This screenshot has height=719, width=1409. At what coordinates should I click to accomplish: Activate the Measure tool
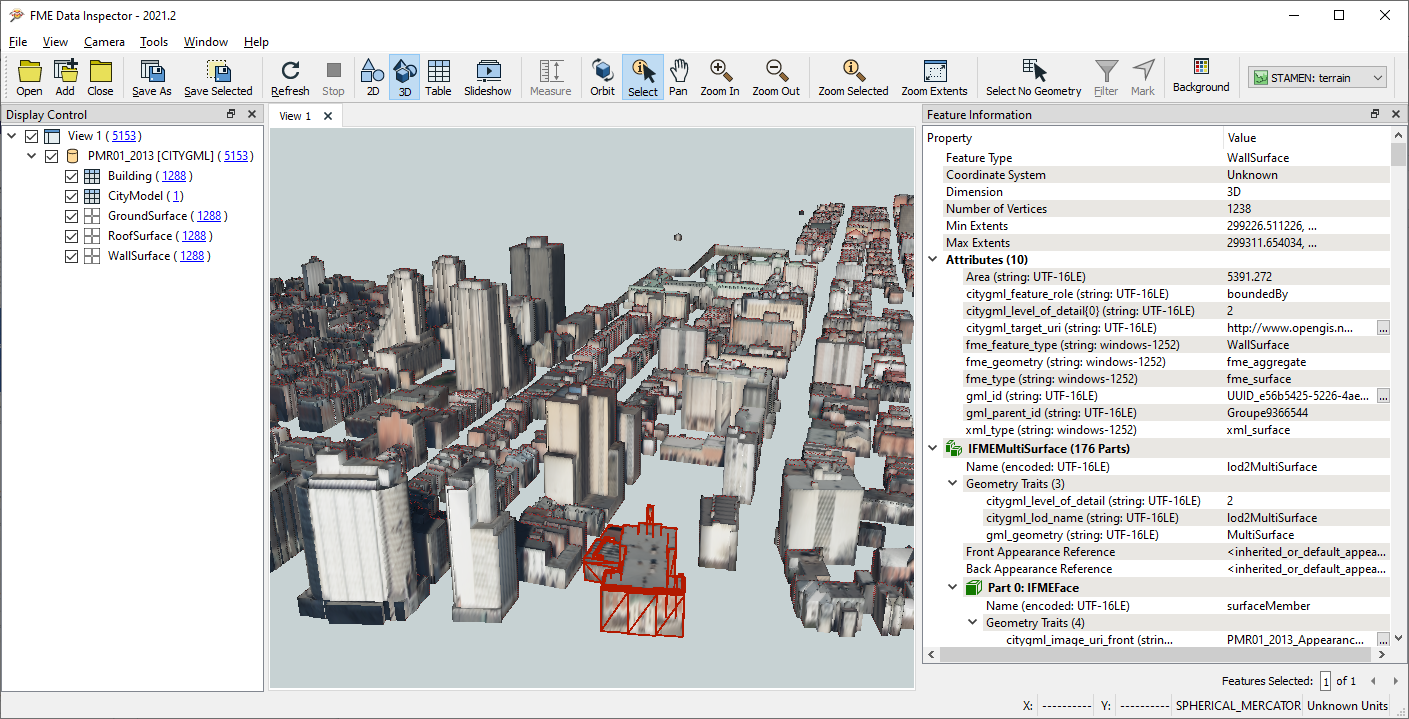coord(550,77)
